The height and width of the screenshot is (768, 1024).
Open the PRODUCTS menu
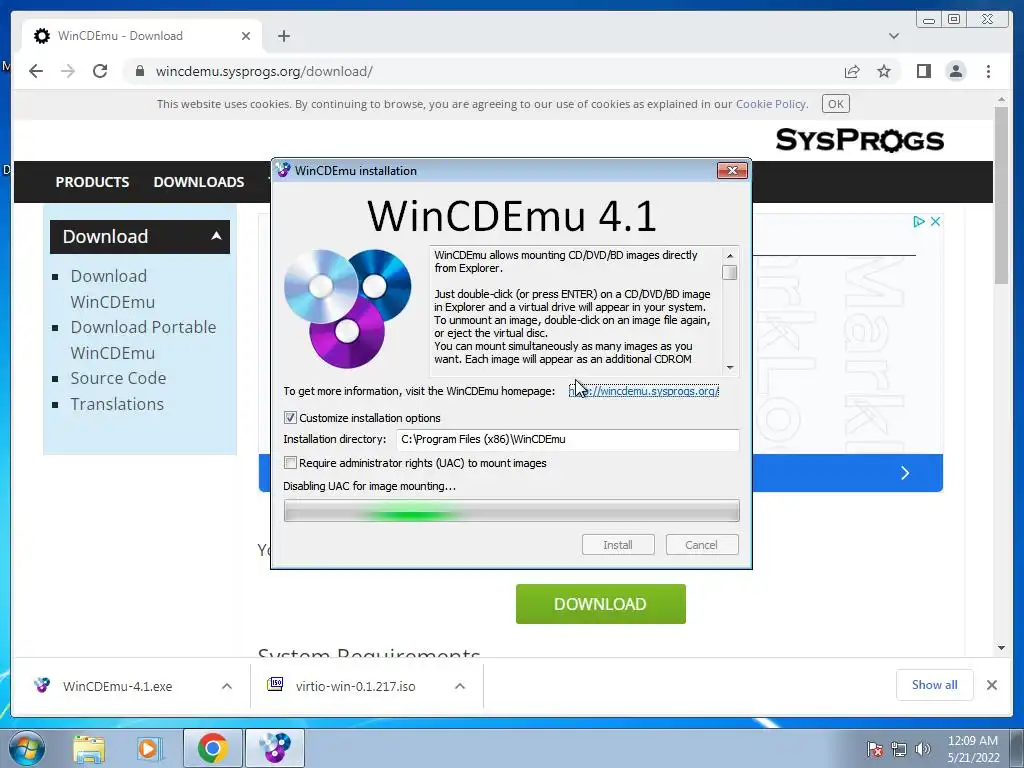pyautogui.click(x=92, y=182)
